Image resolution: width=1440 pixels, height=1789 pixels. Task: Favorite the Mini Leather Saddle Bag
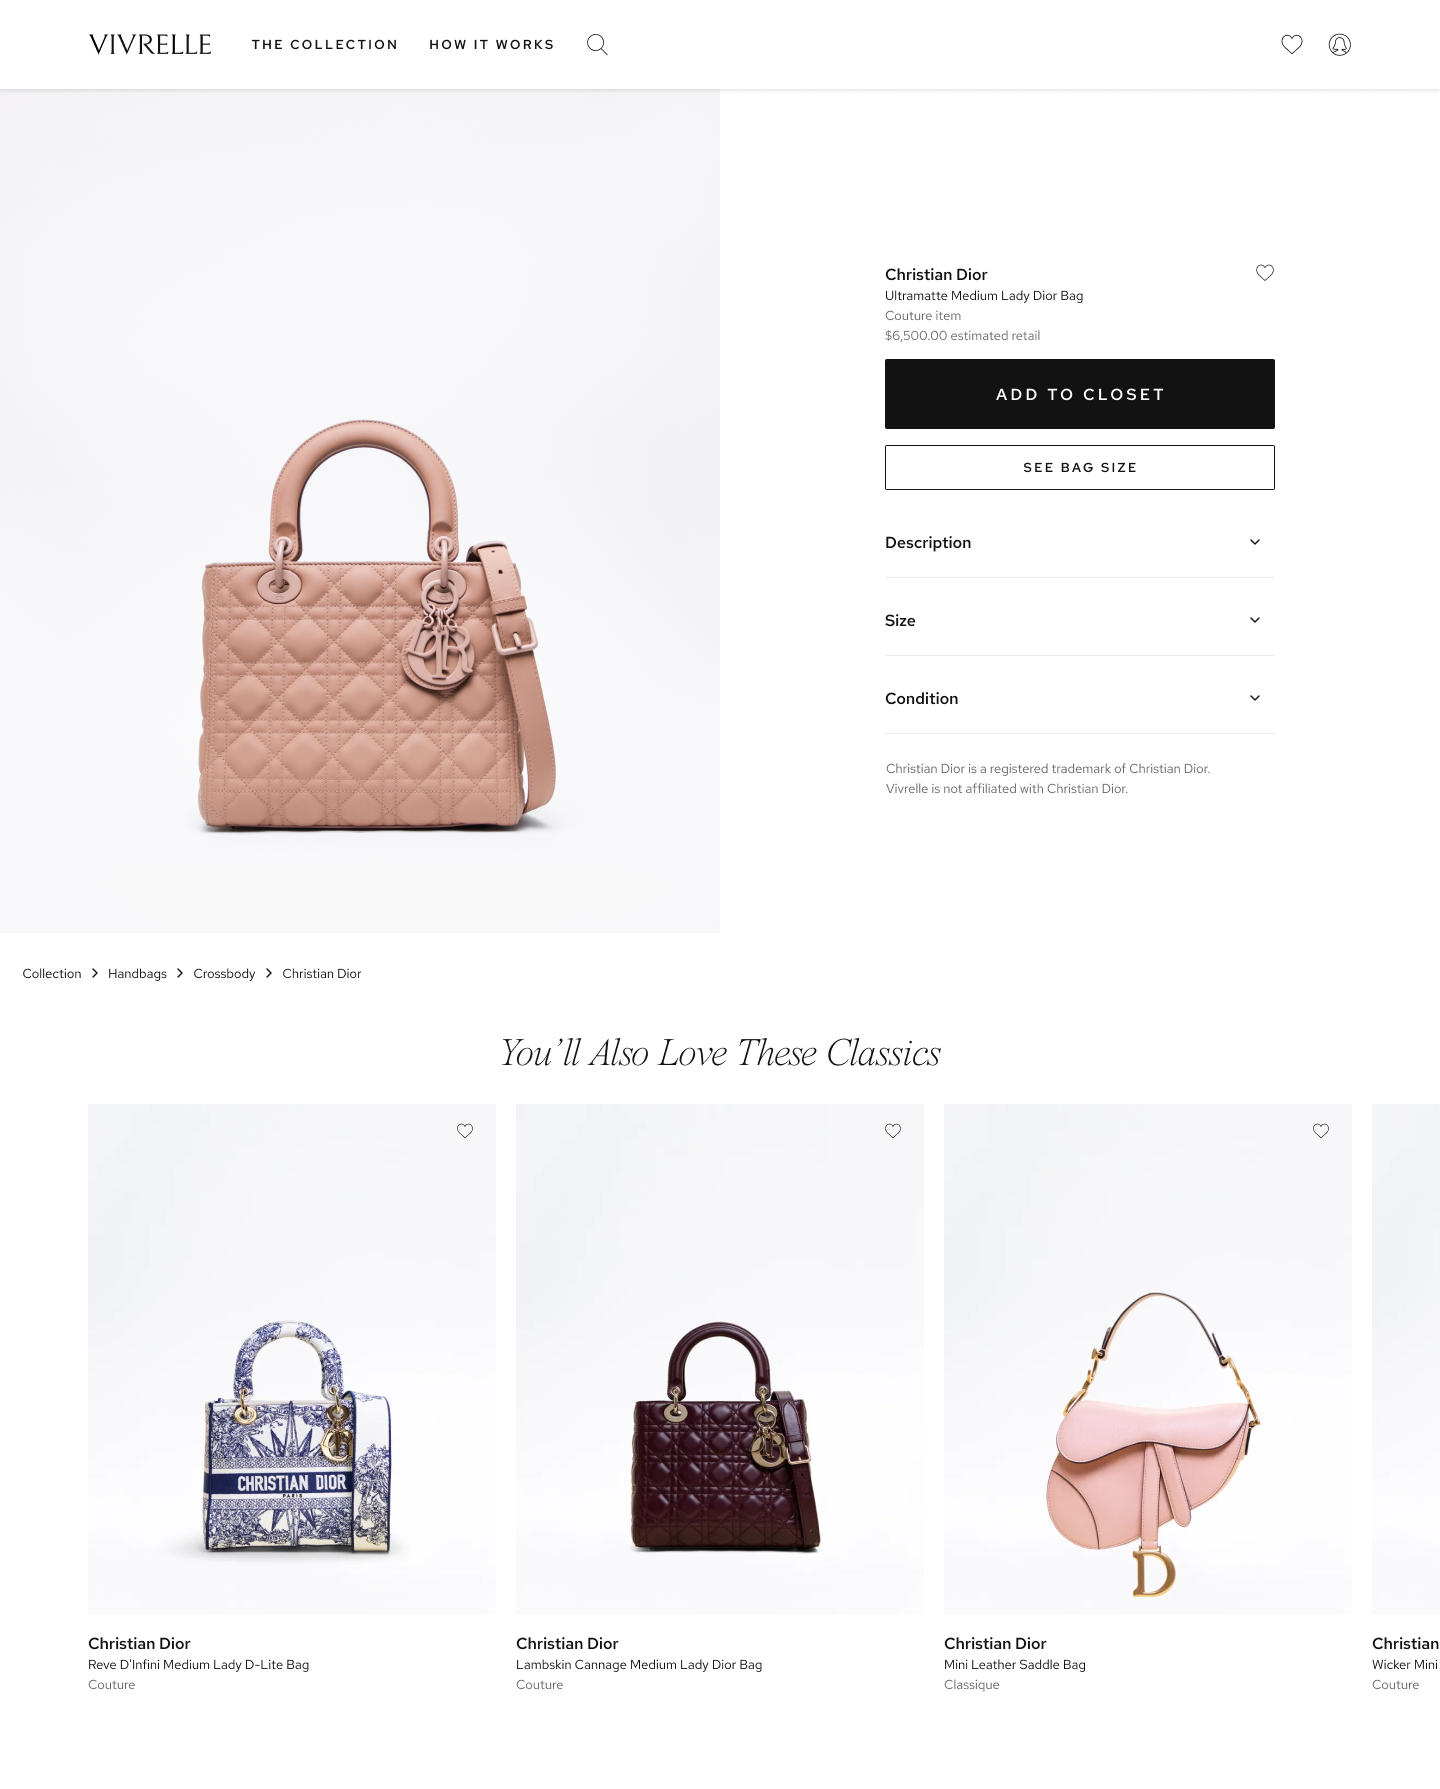tap(1321, 1131)
